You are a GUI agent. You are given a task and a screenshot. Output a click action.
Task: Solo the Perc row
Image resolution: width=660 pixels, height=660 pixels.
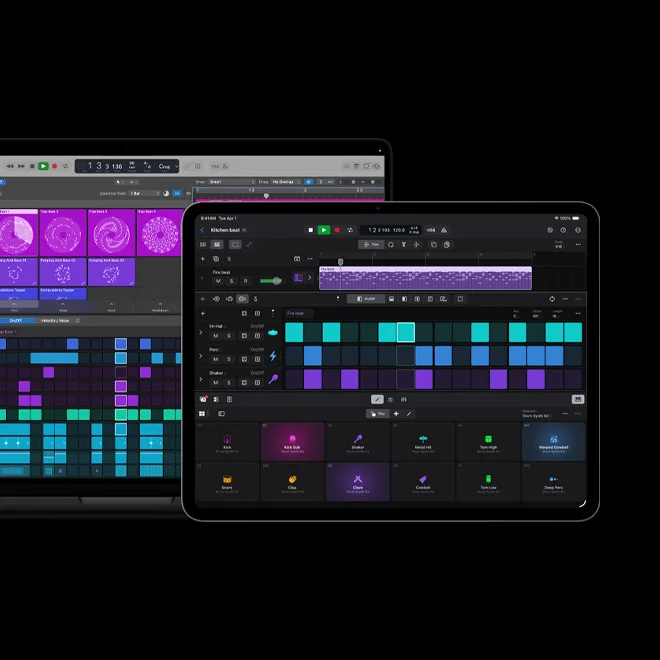(x=229, y=359)
